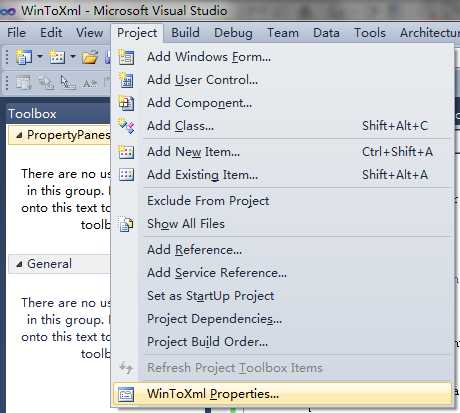This screenshot has width=460, height=413.
Task: Choose Add Windows Form from Project menu
Action: click(282, 57)
